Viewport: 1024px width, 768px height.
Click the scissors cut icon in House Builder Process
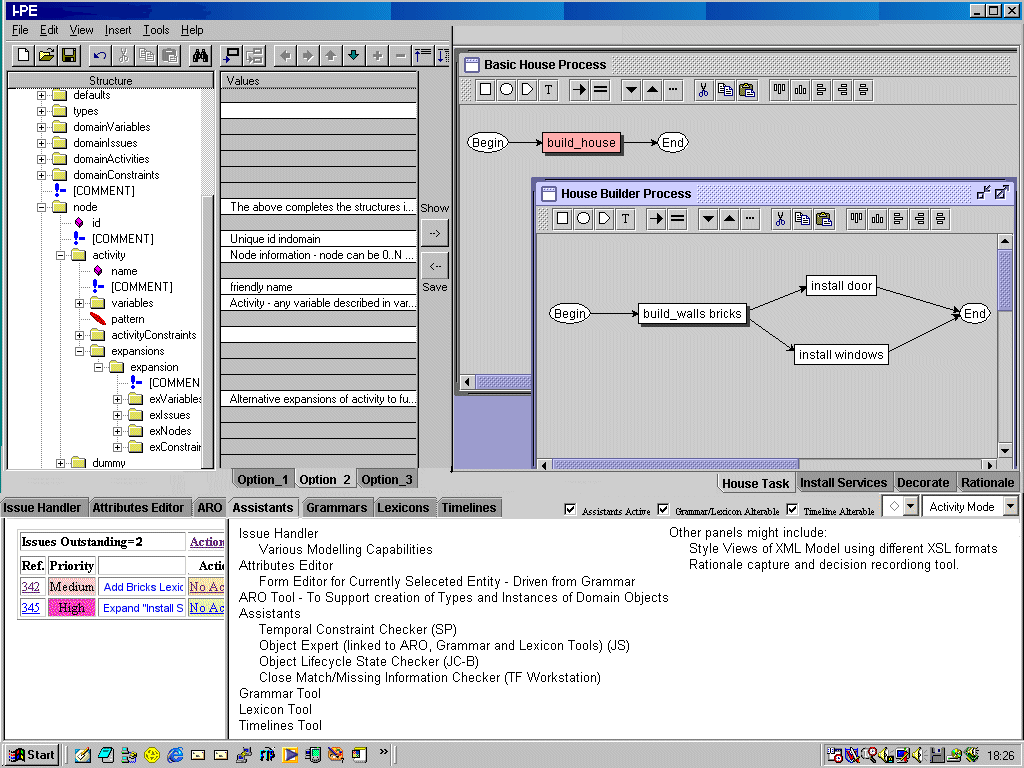(780, 219)
